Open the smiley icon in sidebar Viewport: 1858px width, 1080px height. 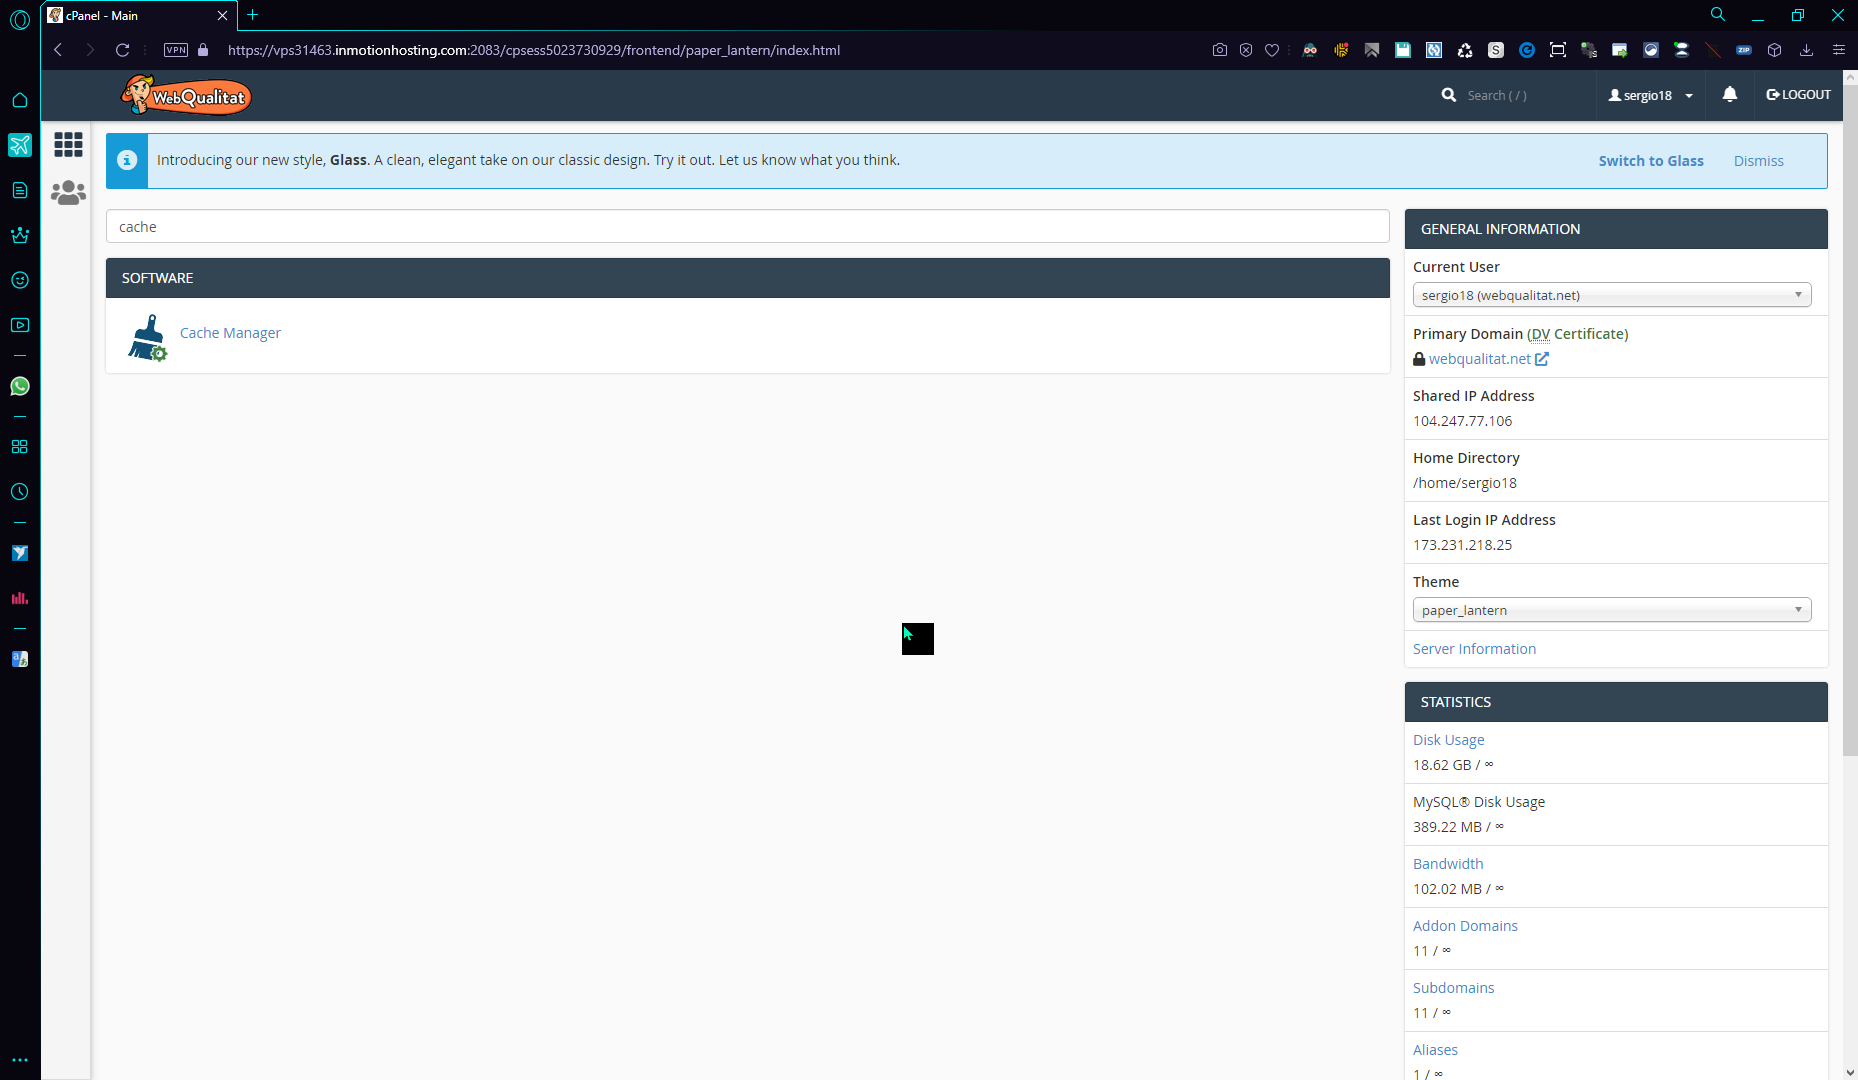click(20, 280)
